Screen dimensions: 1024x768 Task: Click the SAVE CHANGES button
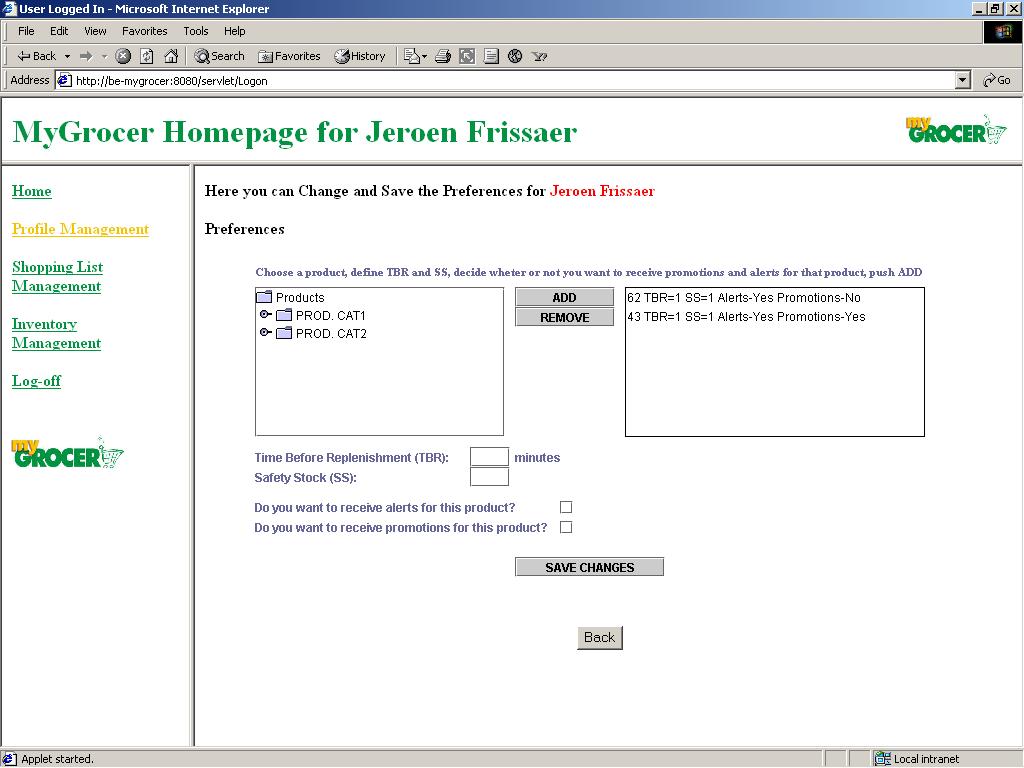coord(590,568)
